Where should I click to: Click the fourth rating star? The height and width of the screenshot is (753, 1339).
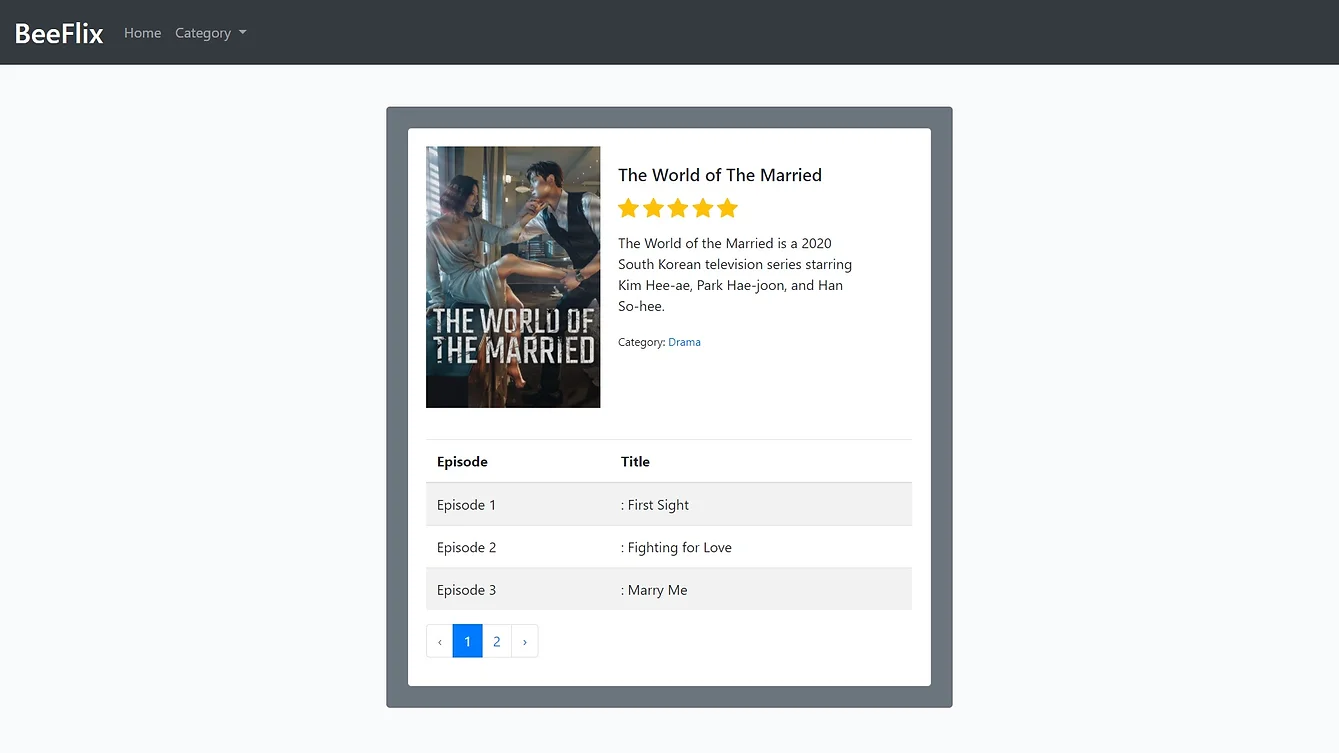coord(703,208)
